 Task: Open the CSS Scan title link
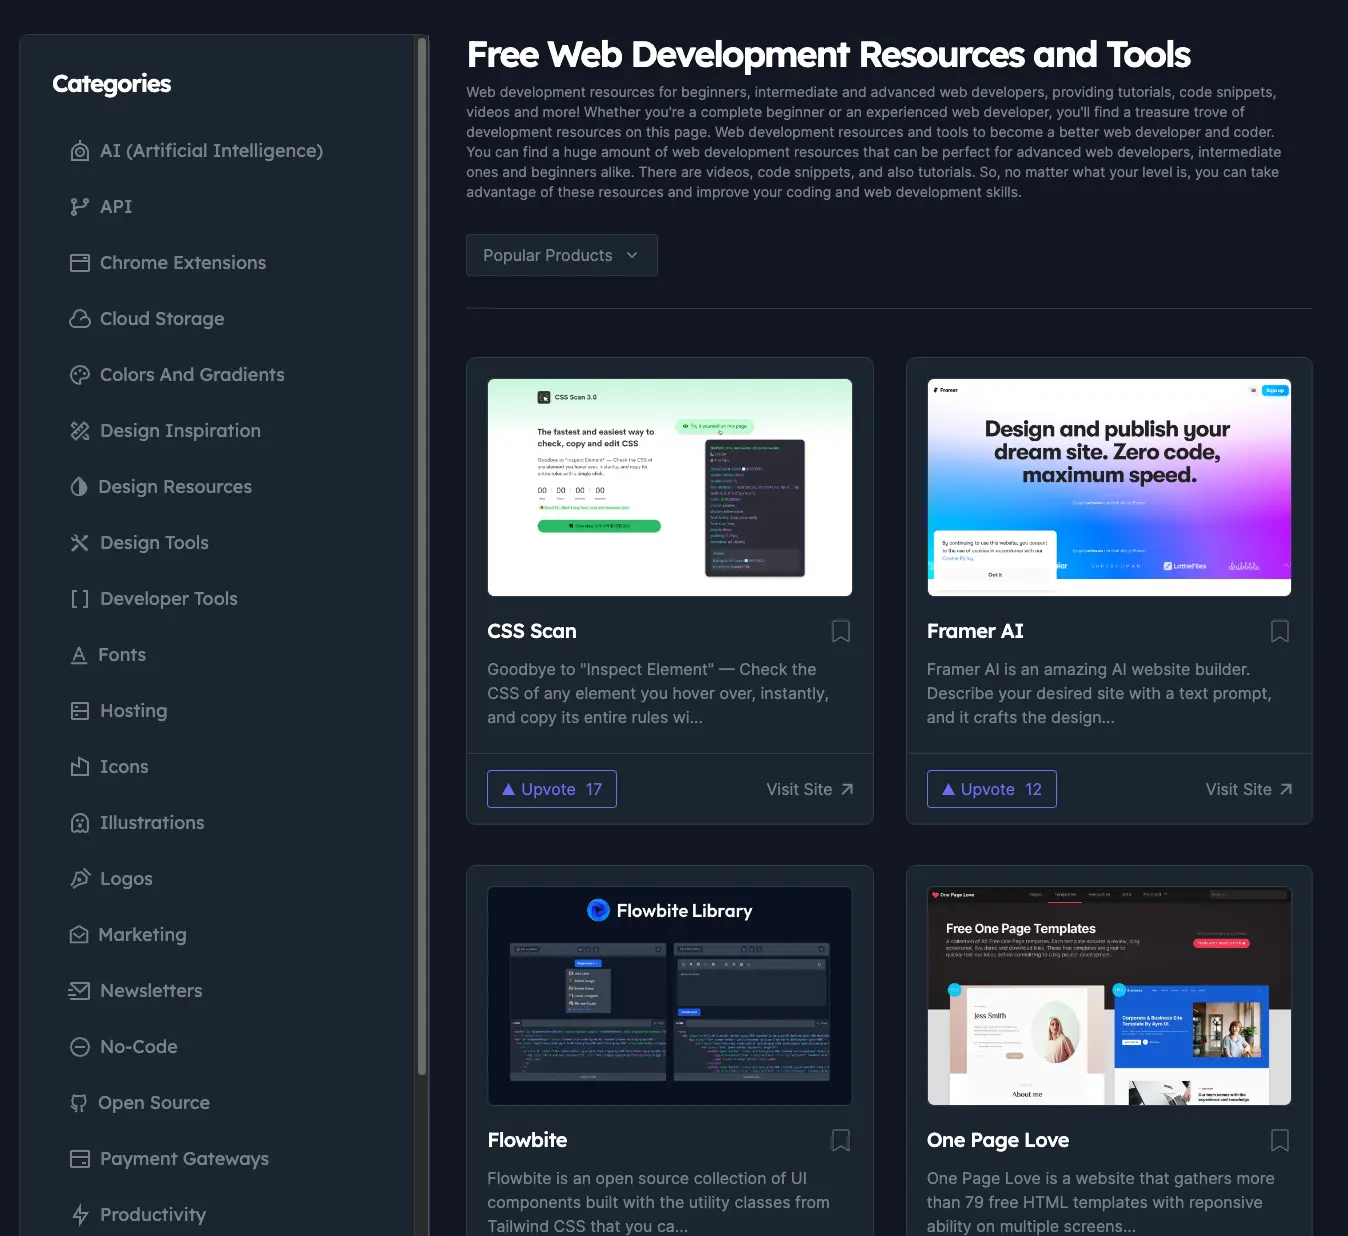point(532,631)
